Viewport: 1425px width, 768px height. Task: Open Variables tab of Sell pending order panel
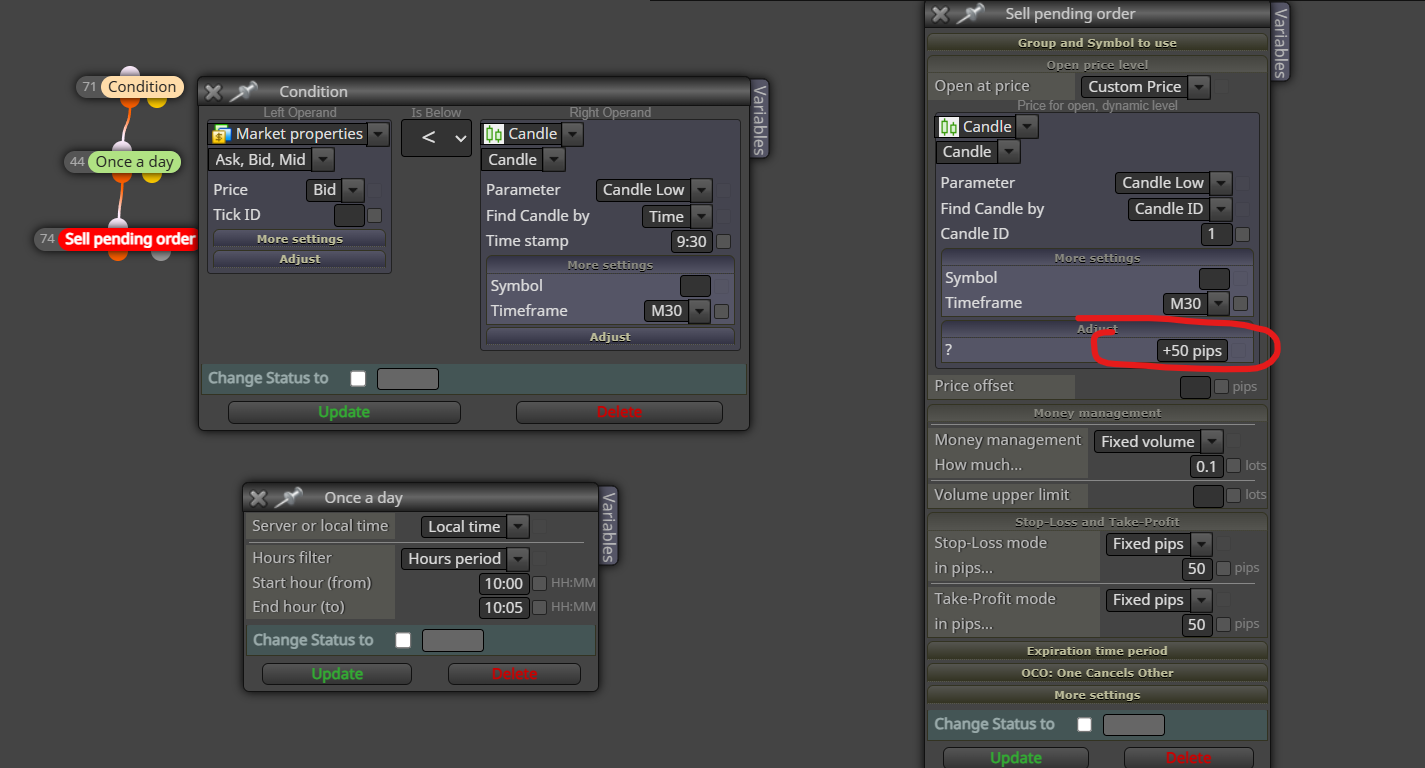pyautogui.click(x=1280, y=40)
